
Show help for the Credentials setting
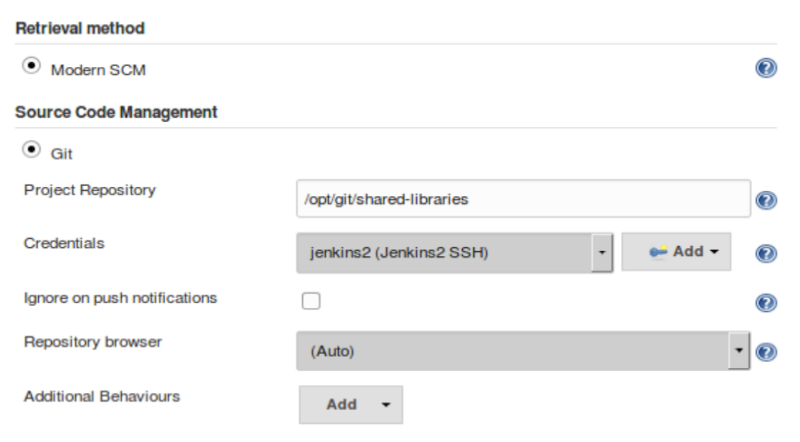pos(767,253)
